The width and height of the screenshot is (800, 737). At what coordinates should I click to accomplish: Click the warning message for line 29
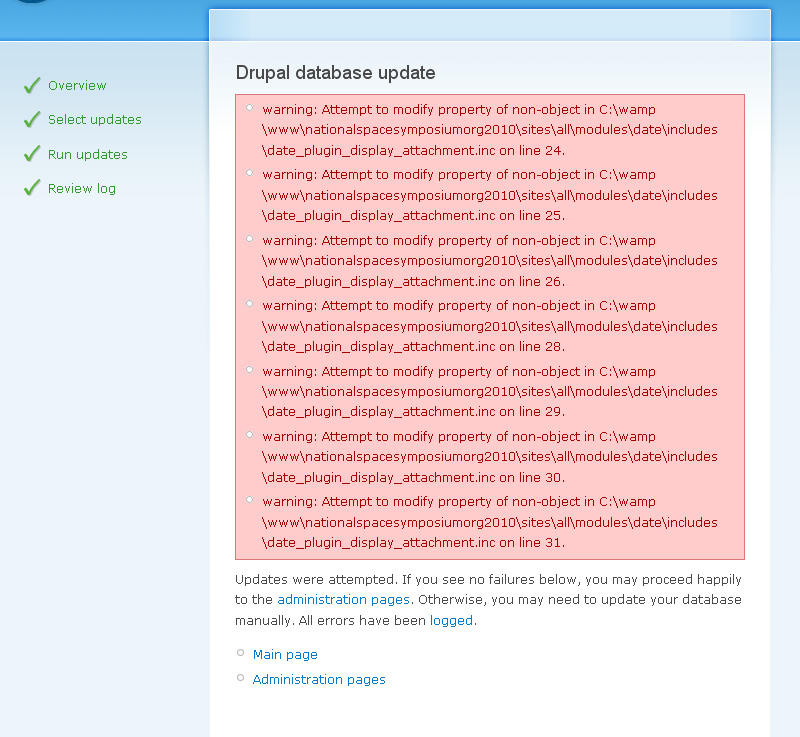click(x=490, y=392)
